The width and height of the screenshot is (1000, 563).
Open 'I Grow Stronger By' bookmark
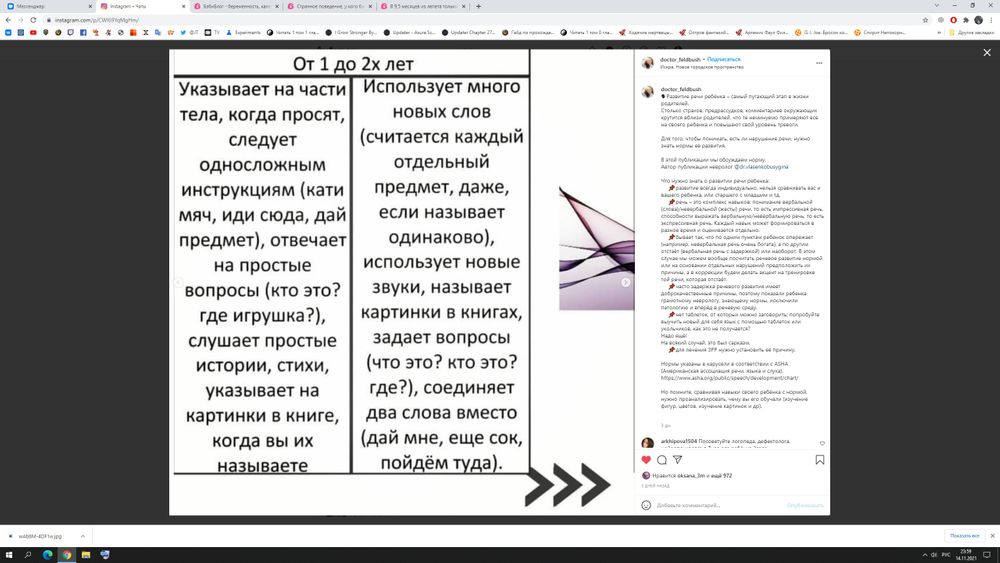(351, 32)
